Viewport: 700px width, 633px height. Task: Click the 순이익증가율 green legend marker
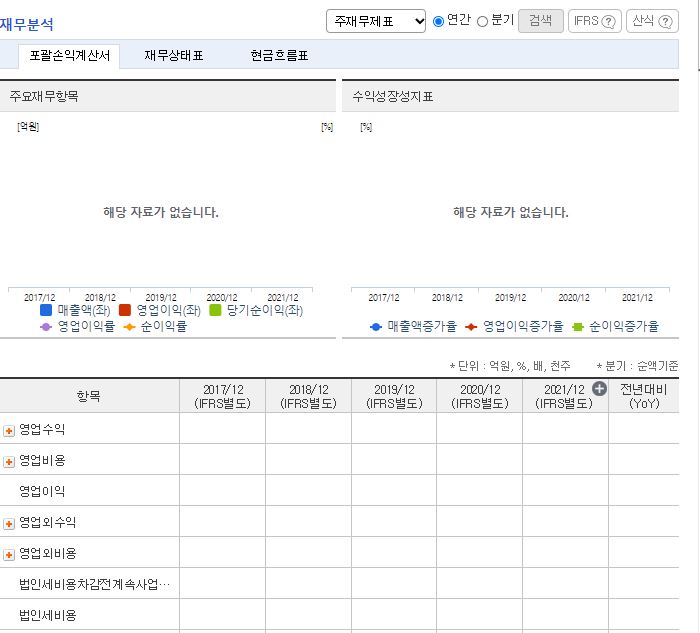point(578,327)
